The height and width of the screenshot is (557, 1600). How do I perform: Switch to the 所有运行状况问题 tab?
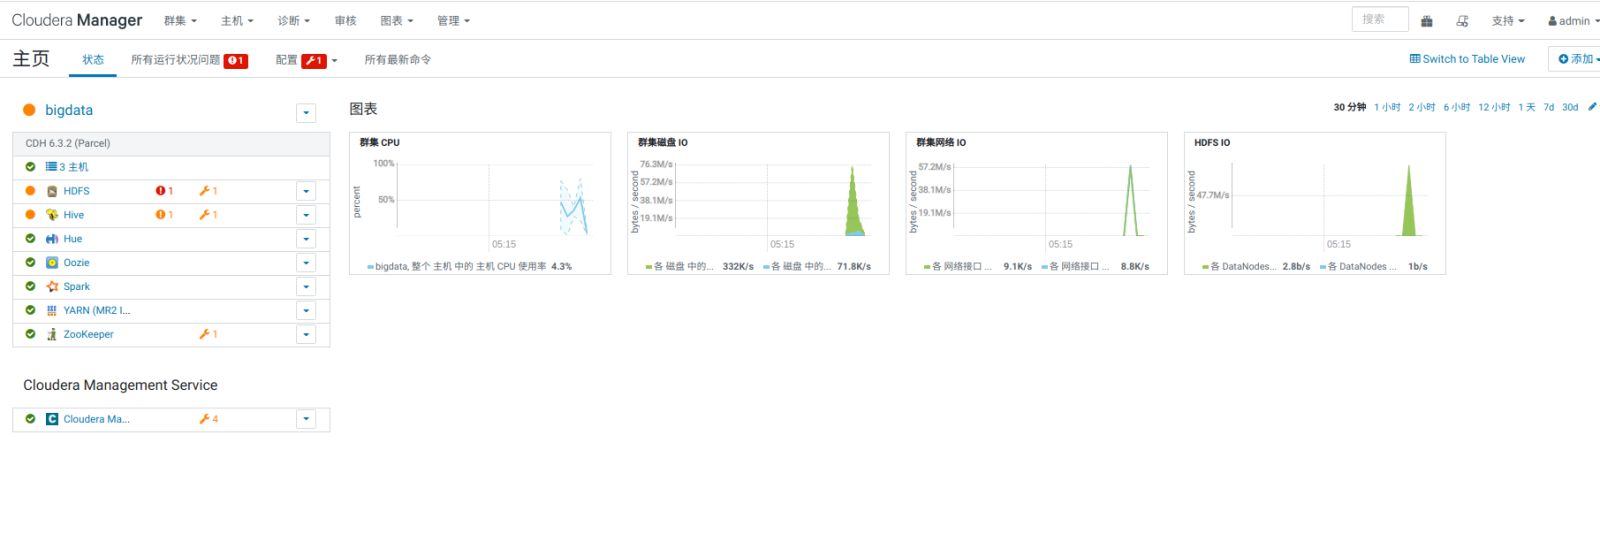coord(188,60)
